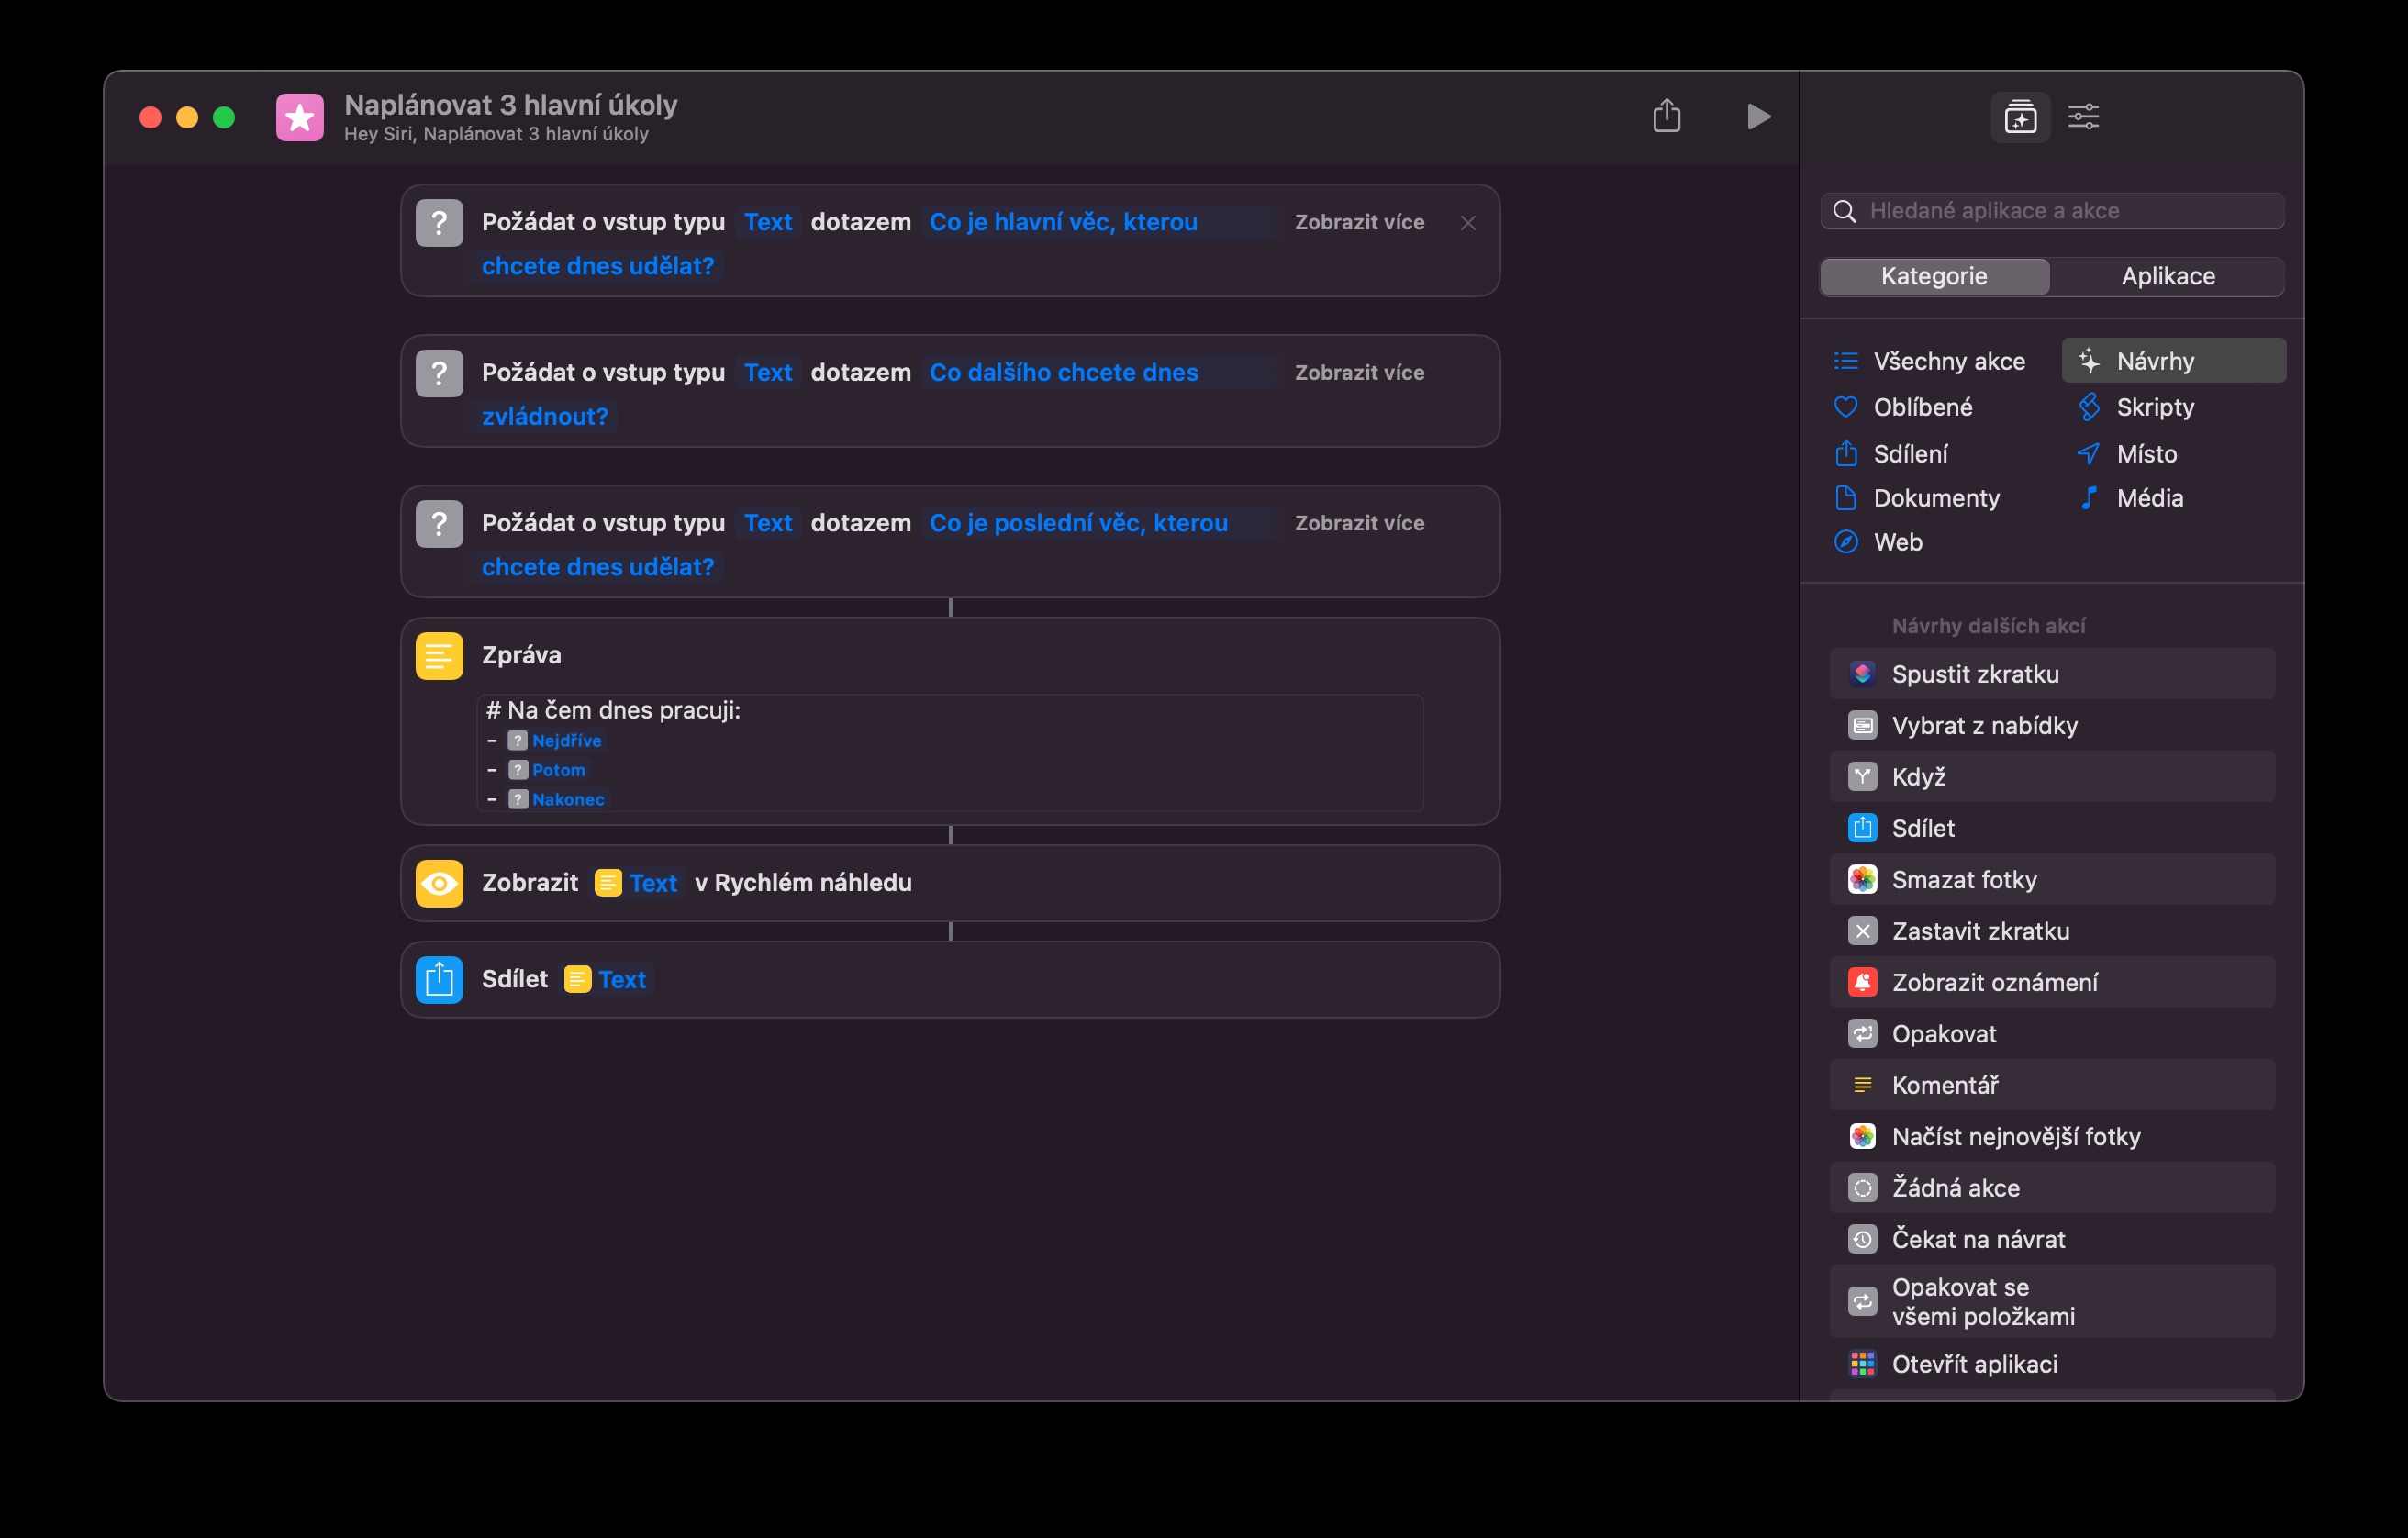Click the action library icon
The image size is (2408, 1538).
[2020, 117]
